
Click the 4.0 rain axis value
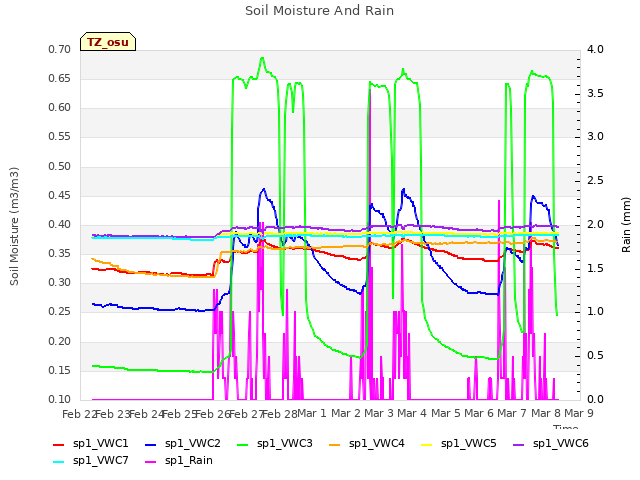pos(595,49)
